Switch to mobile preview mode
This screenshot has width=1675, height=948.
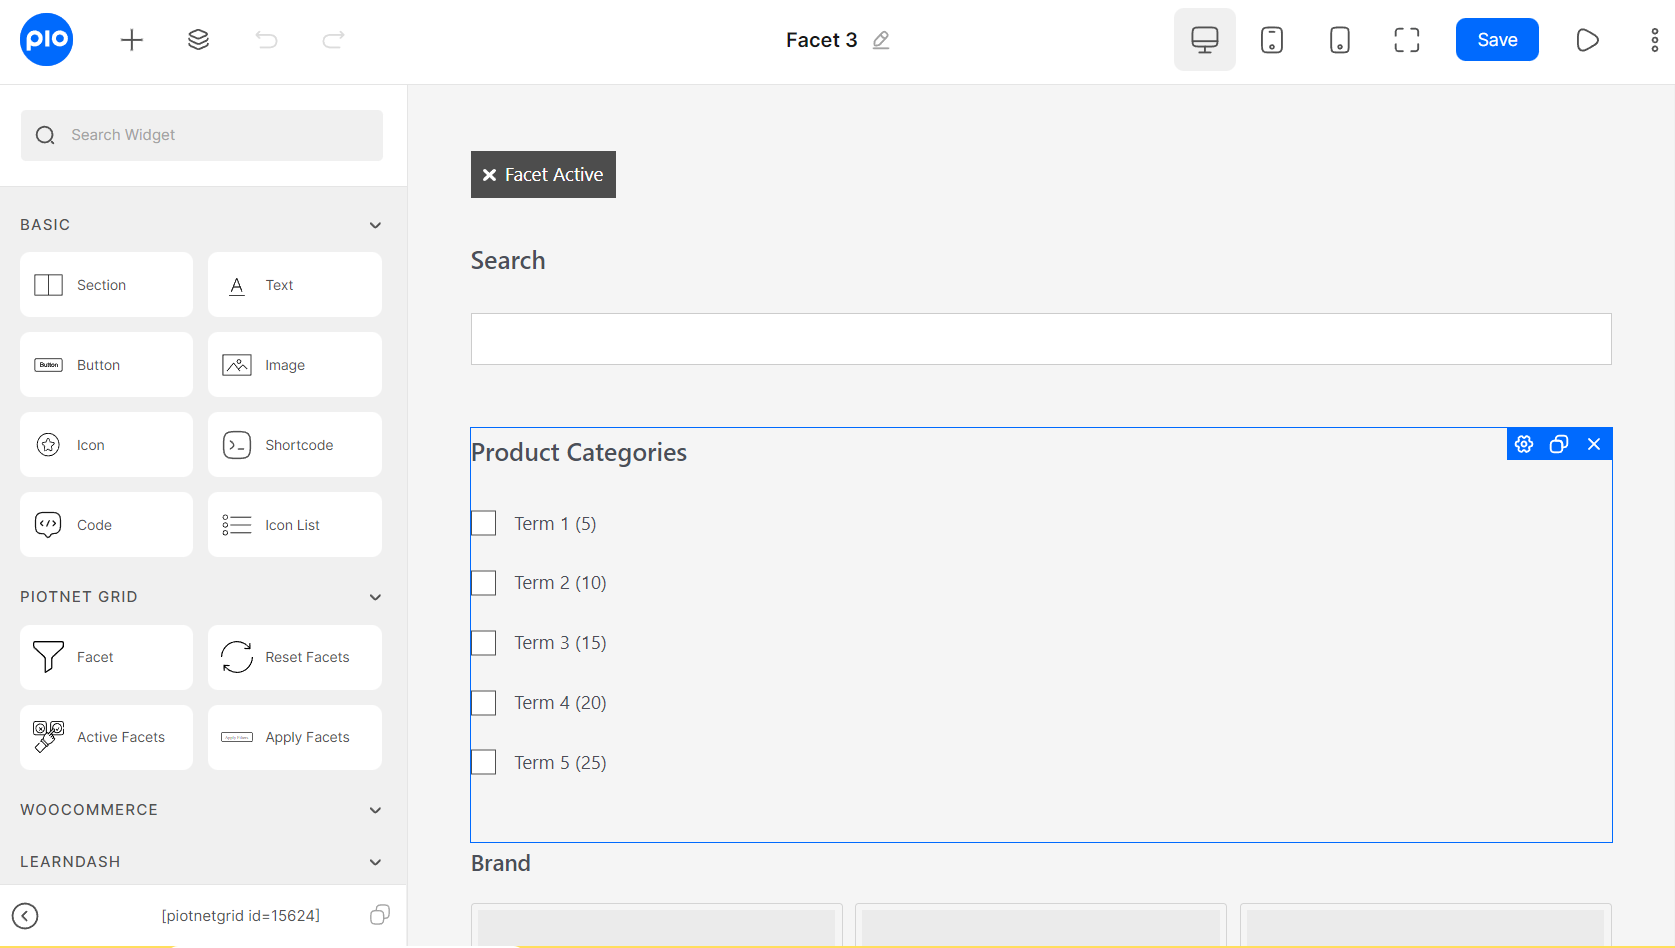tap(1339, 40)
